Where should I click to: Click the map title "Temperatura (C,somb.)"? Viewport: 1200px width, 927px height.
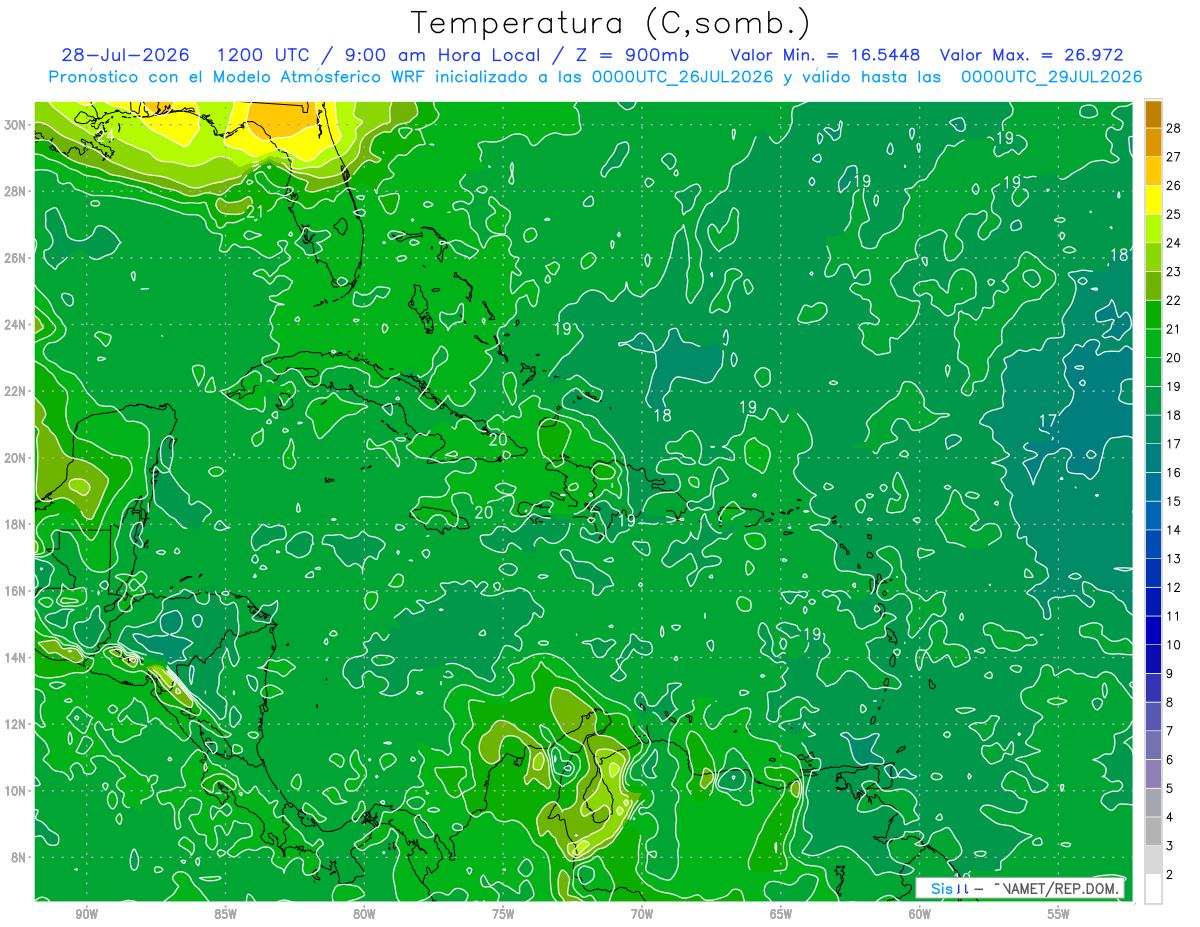pyautogui.click(x=610, y=23)
